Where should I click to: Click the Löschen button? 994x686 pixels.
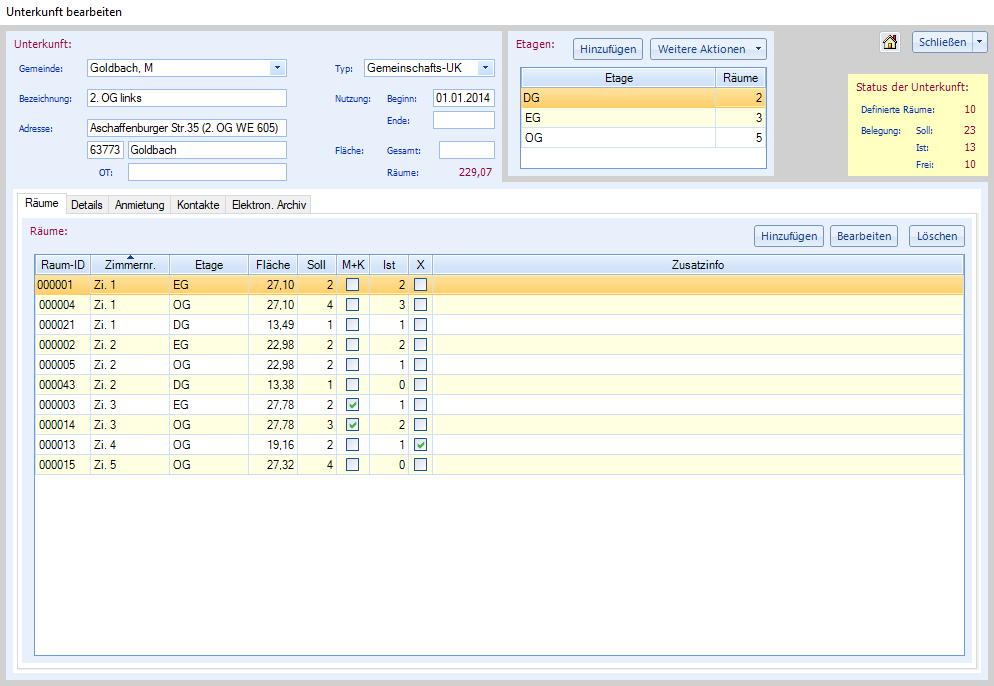pyautogui.click(x=937, y=236)
